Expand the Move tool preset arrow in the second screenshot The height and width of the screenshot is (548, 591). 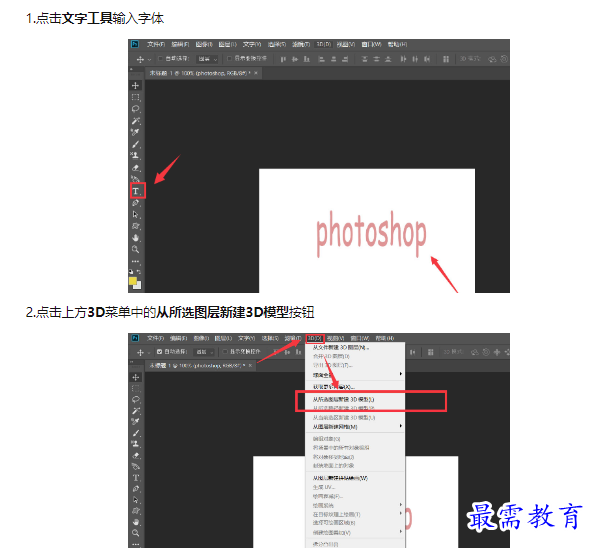tap(149, 352)
